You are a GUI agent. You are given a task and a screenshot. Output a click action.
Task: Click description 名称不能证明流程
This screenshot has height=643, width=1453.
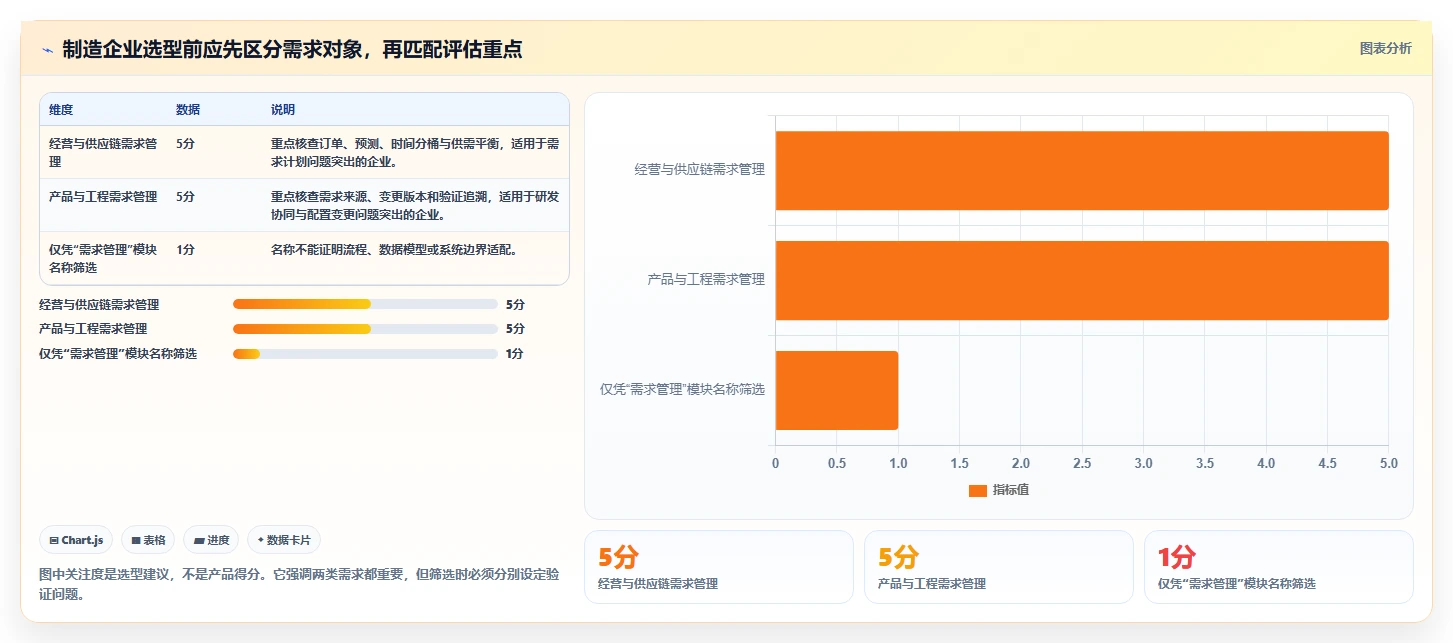click(394, 250)
